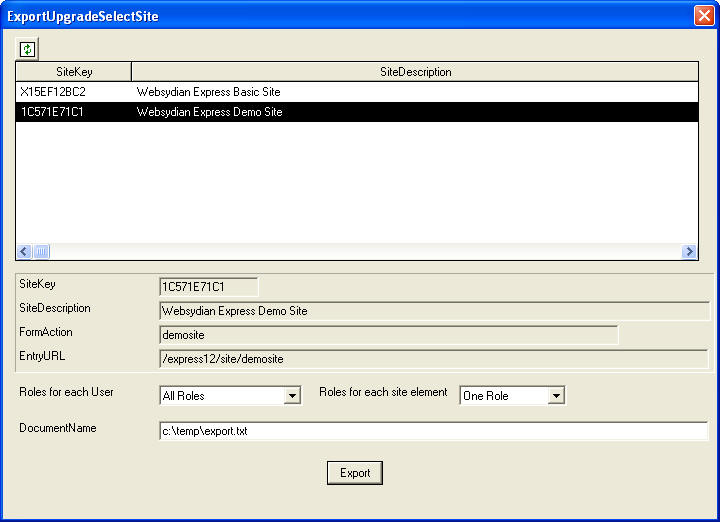Sort by the SiteKey column header
The height and width of the screenshot is (522, 720).
click(x=74, y=72)
